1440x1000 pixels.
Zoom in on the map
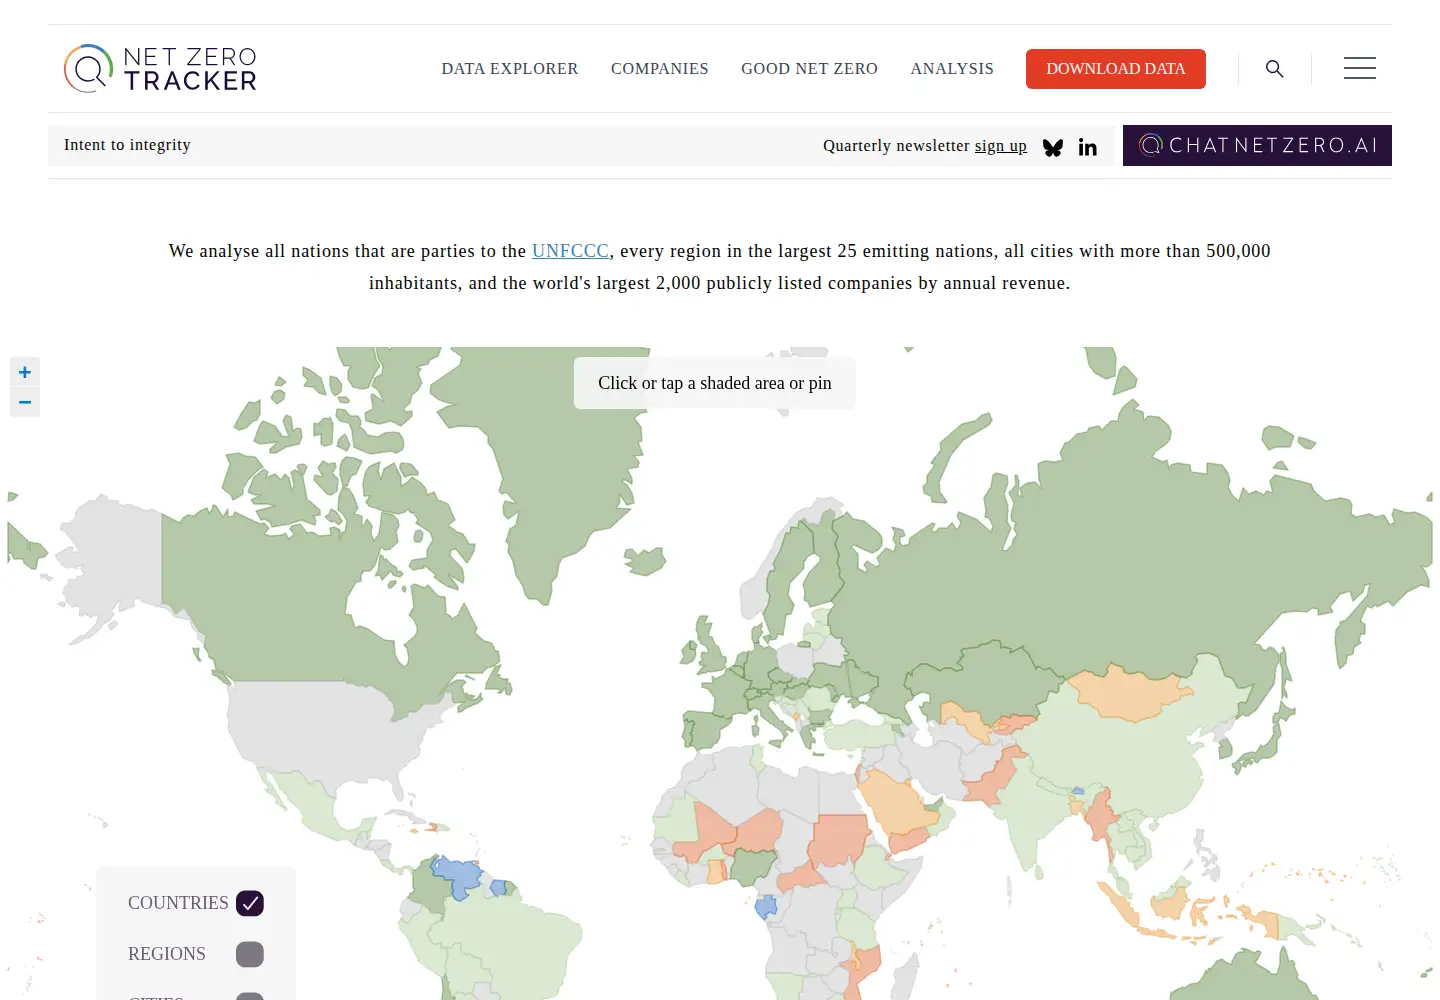coord(25,372)
